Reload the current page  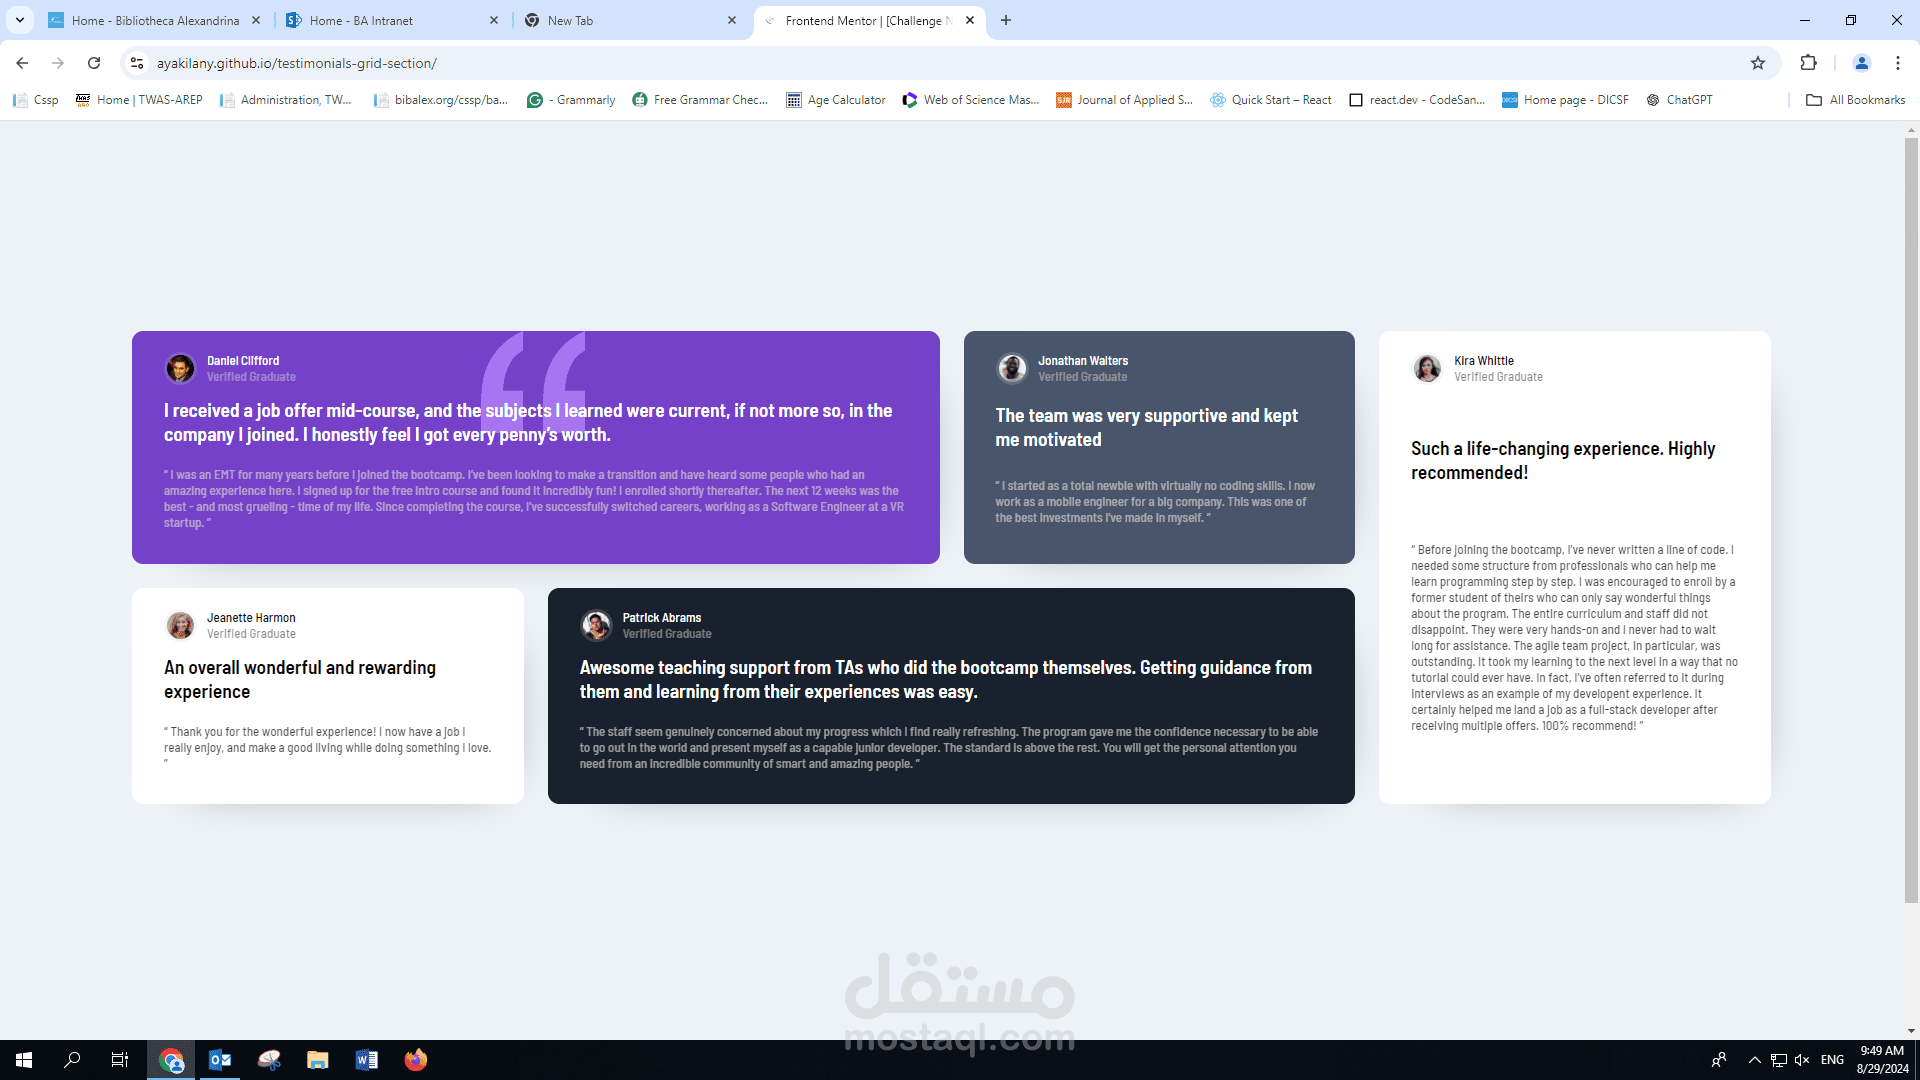pyautogui.click(x=94, y=62)
